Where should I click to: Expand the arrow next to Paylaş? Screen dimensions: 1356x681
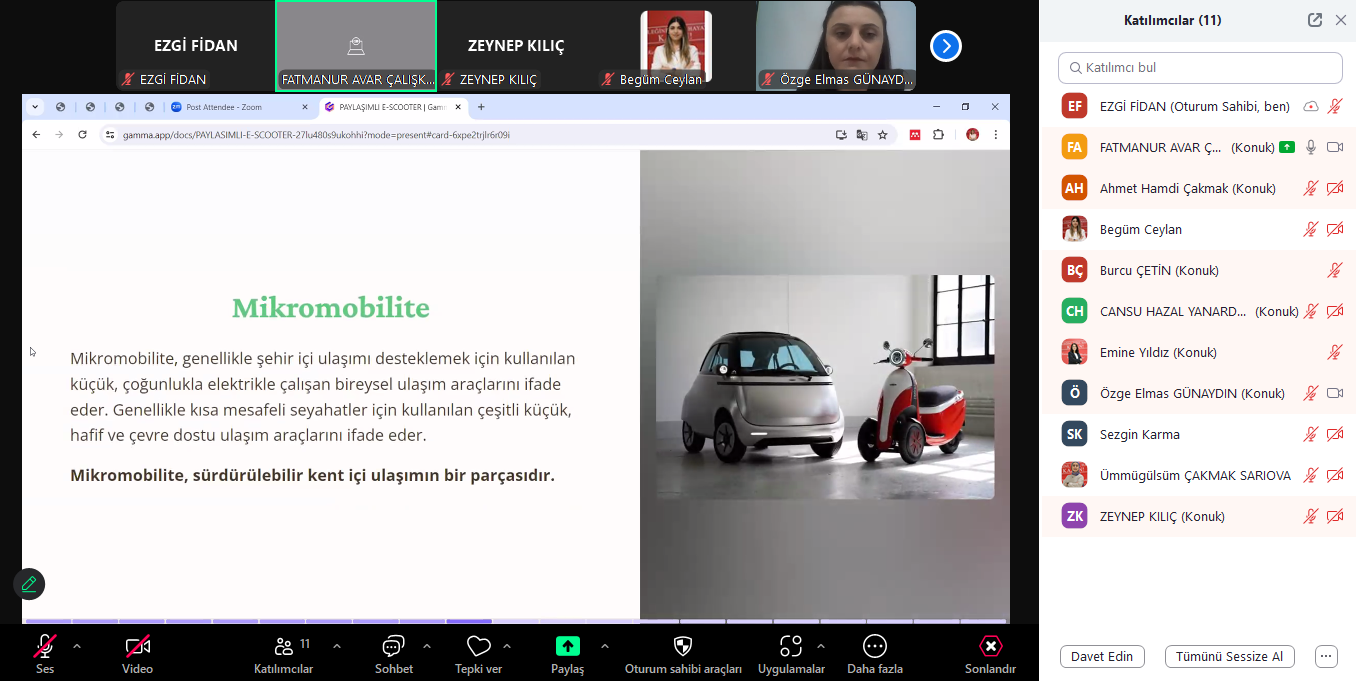coord(607,646)
